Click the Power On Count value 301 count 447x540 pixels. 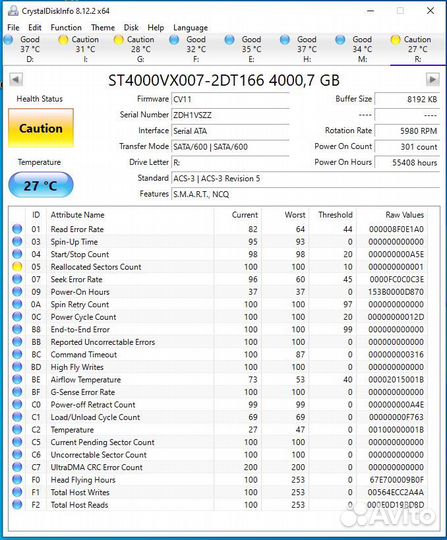coord(407,147)
